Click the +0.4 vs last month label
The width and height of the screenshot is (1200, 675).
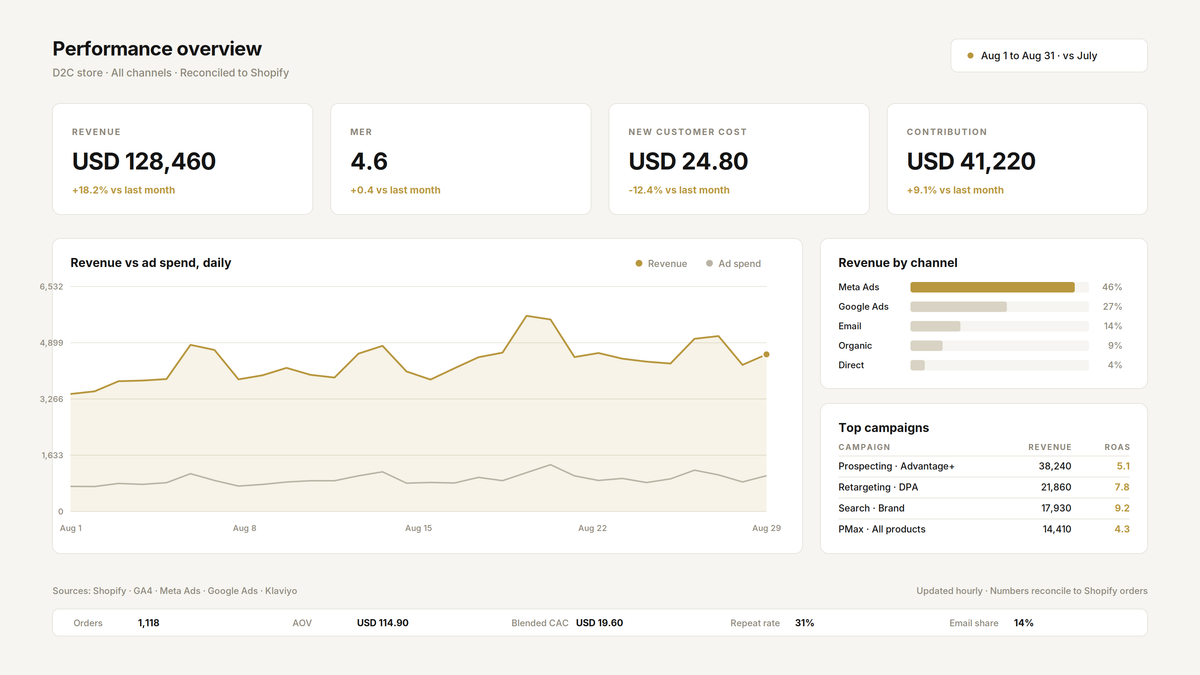[395, 190]
